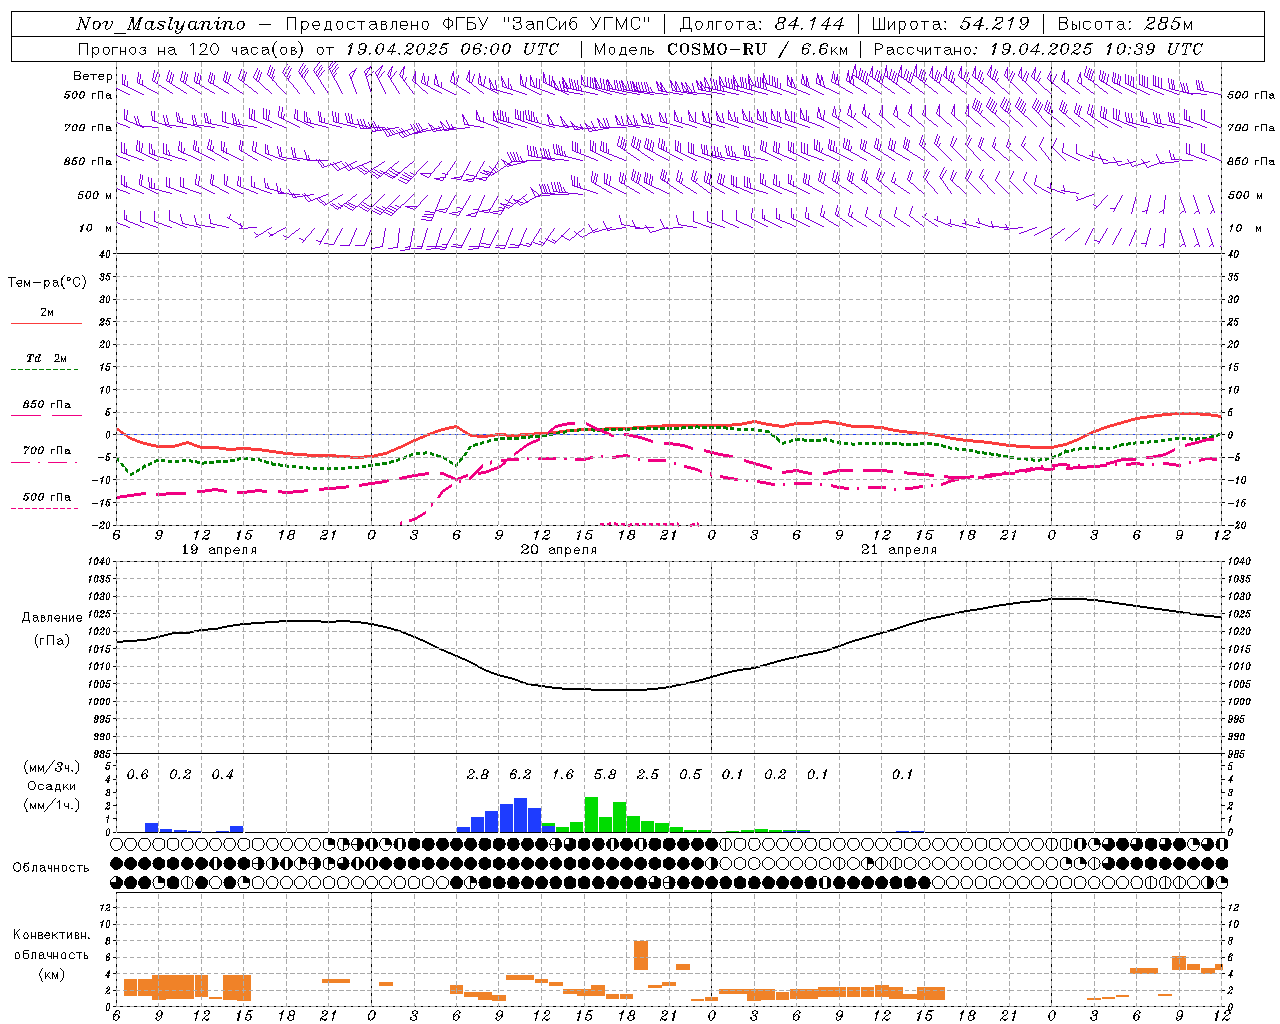This screenshot has height=1024, width=1280.
Task: Click the 500 гПа temperature legend entry
Action: (x=47, y=497)
